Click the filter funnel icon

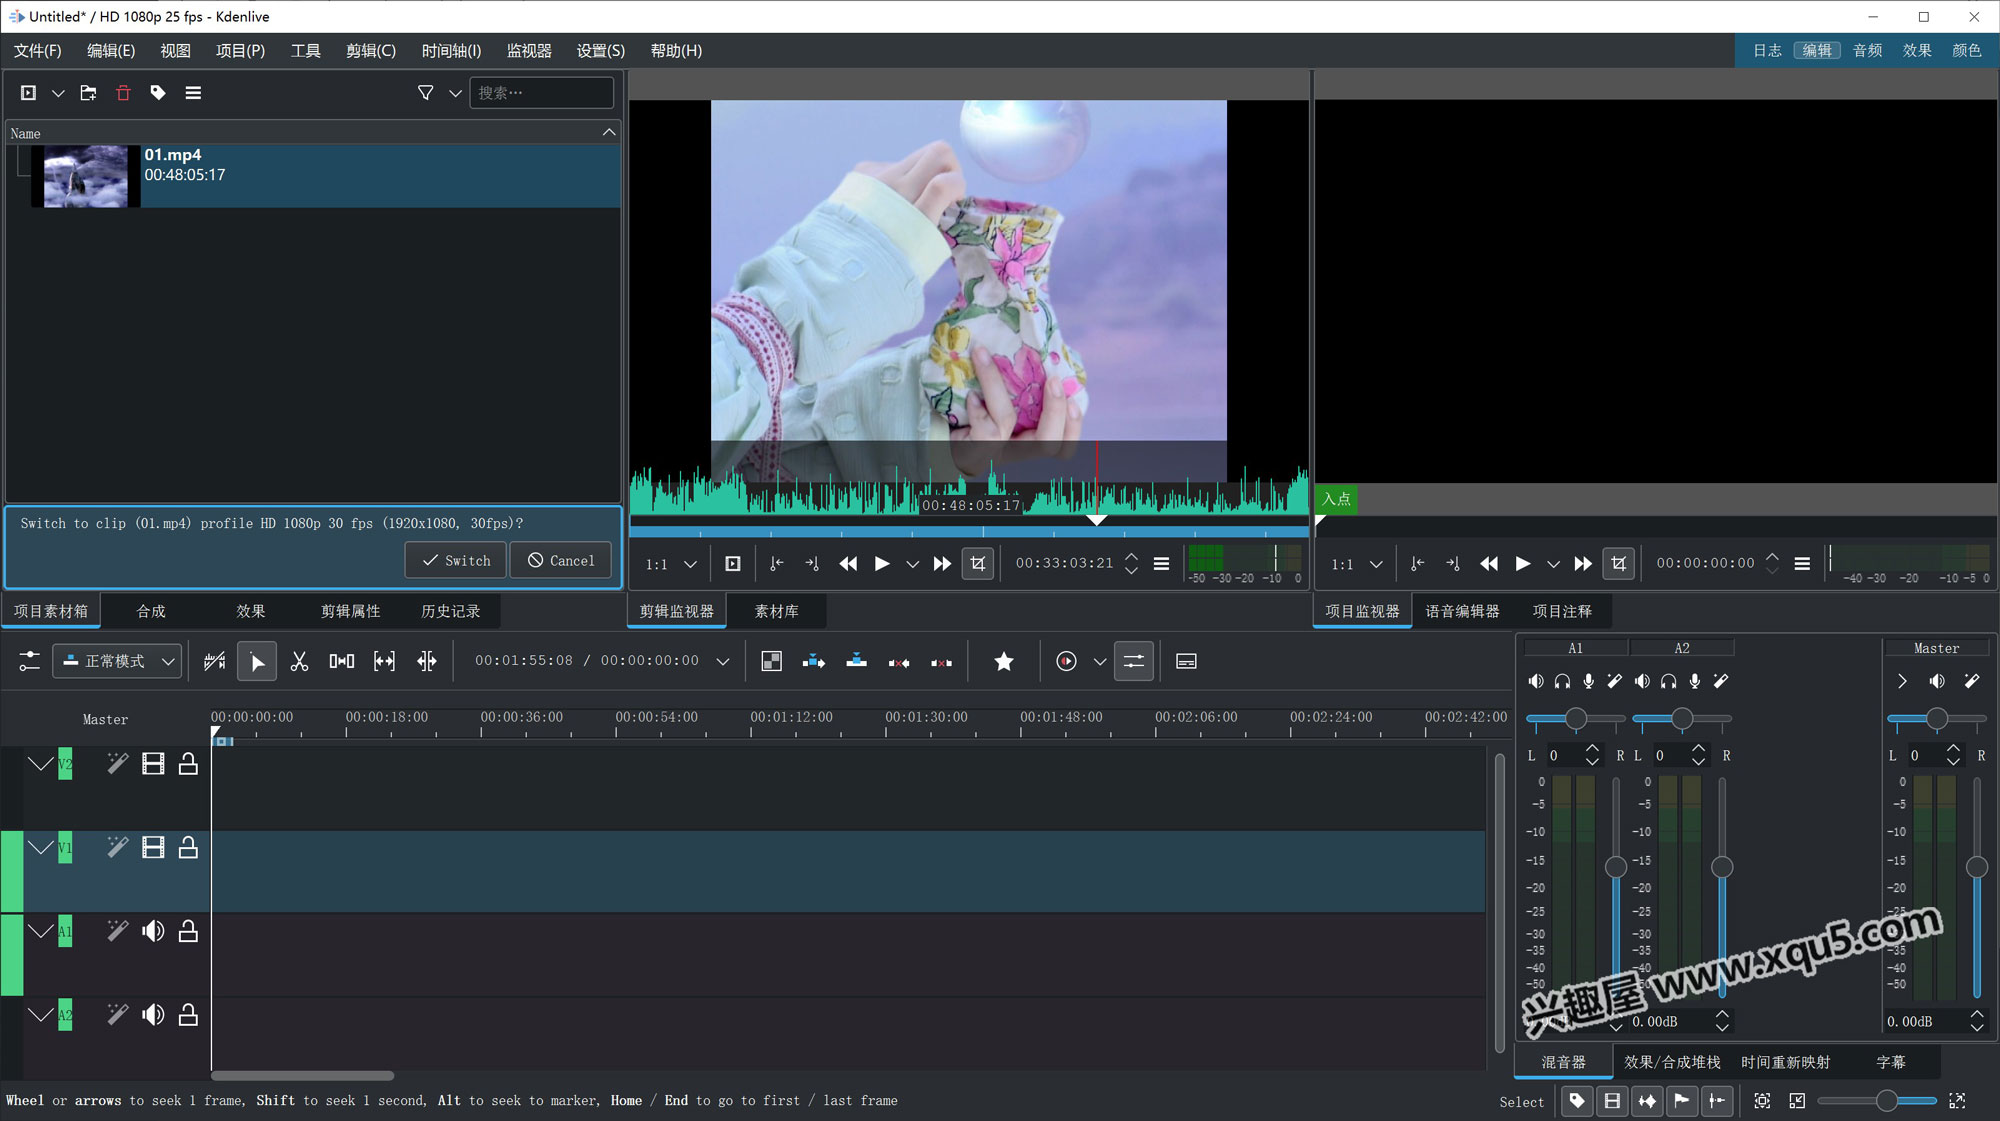[x=425, y=93]
